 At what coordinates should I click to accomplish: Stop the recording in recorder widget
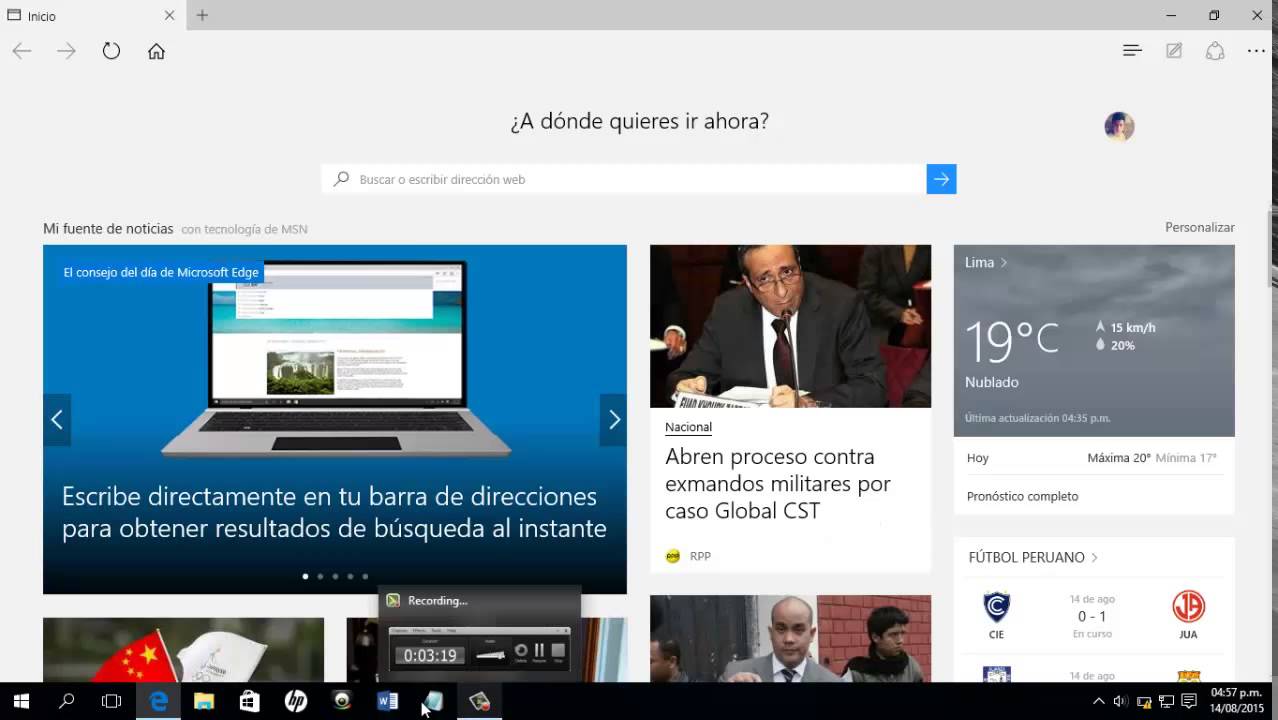(558, 651)
